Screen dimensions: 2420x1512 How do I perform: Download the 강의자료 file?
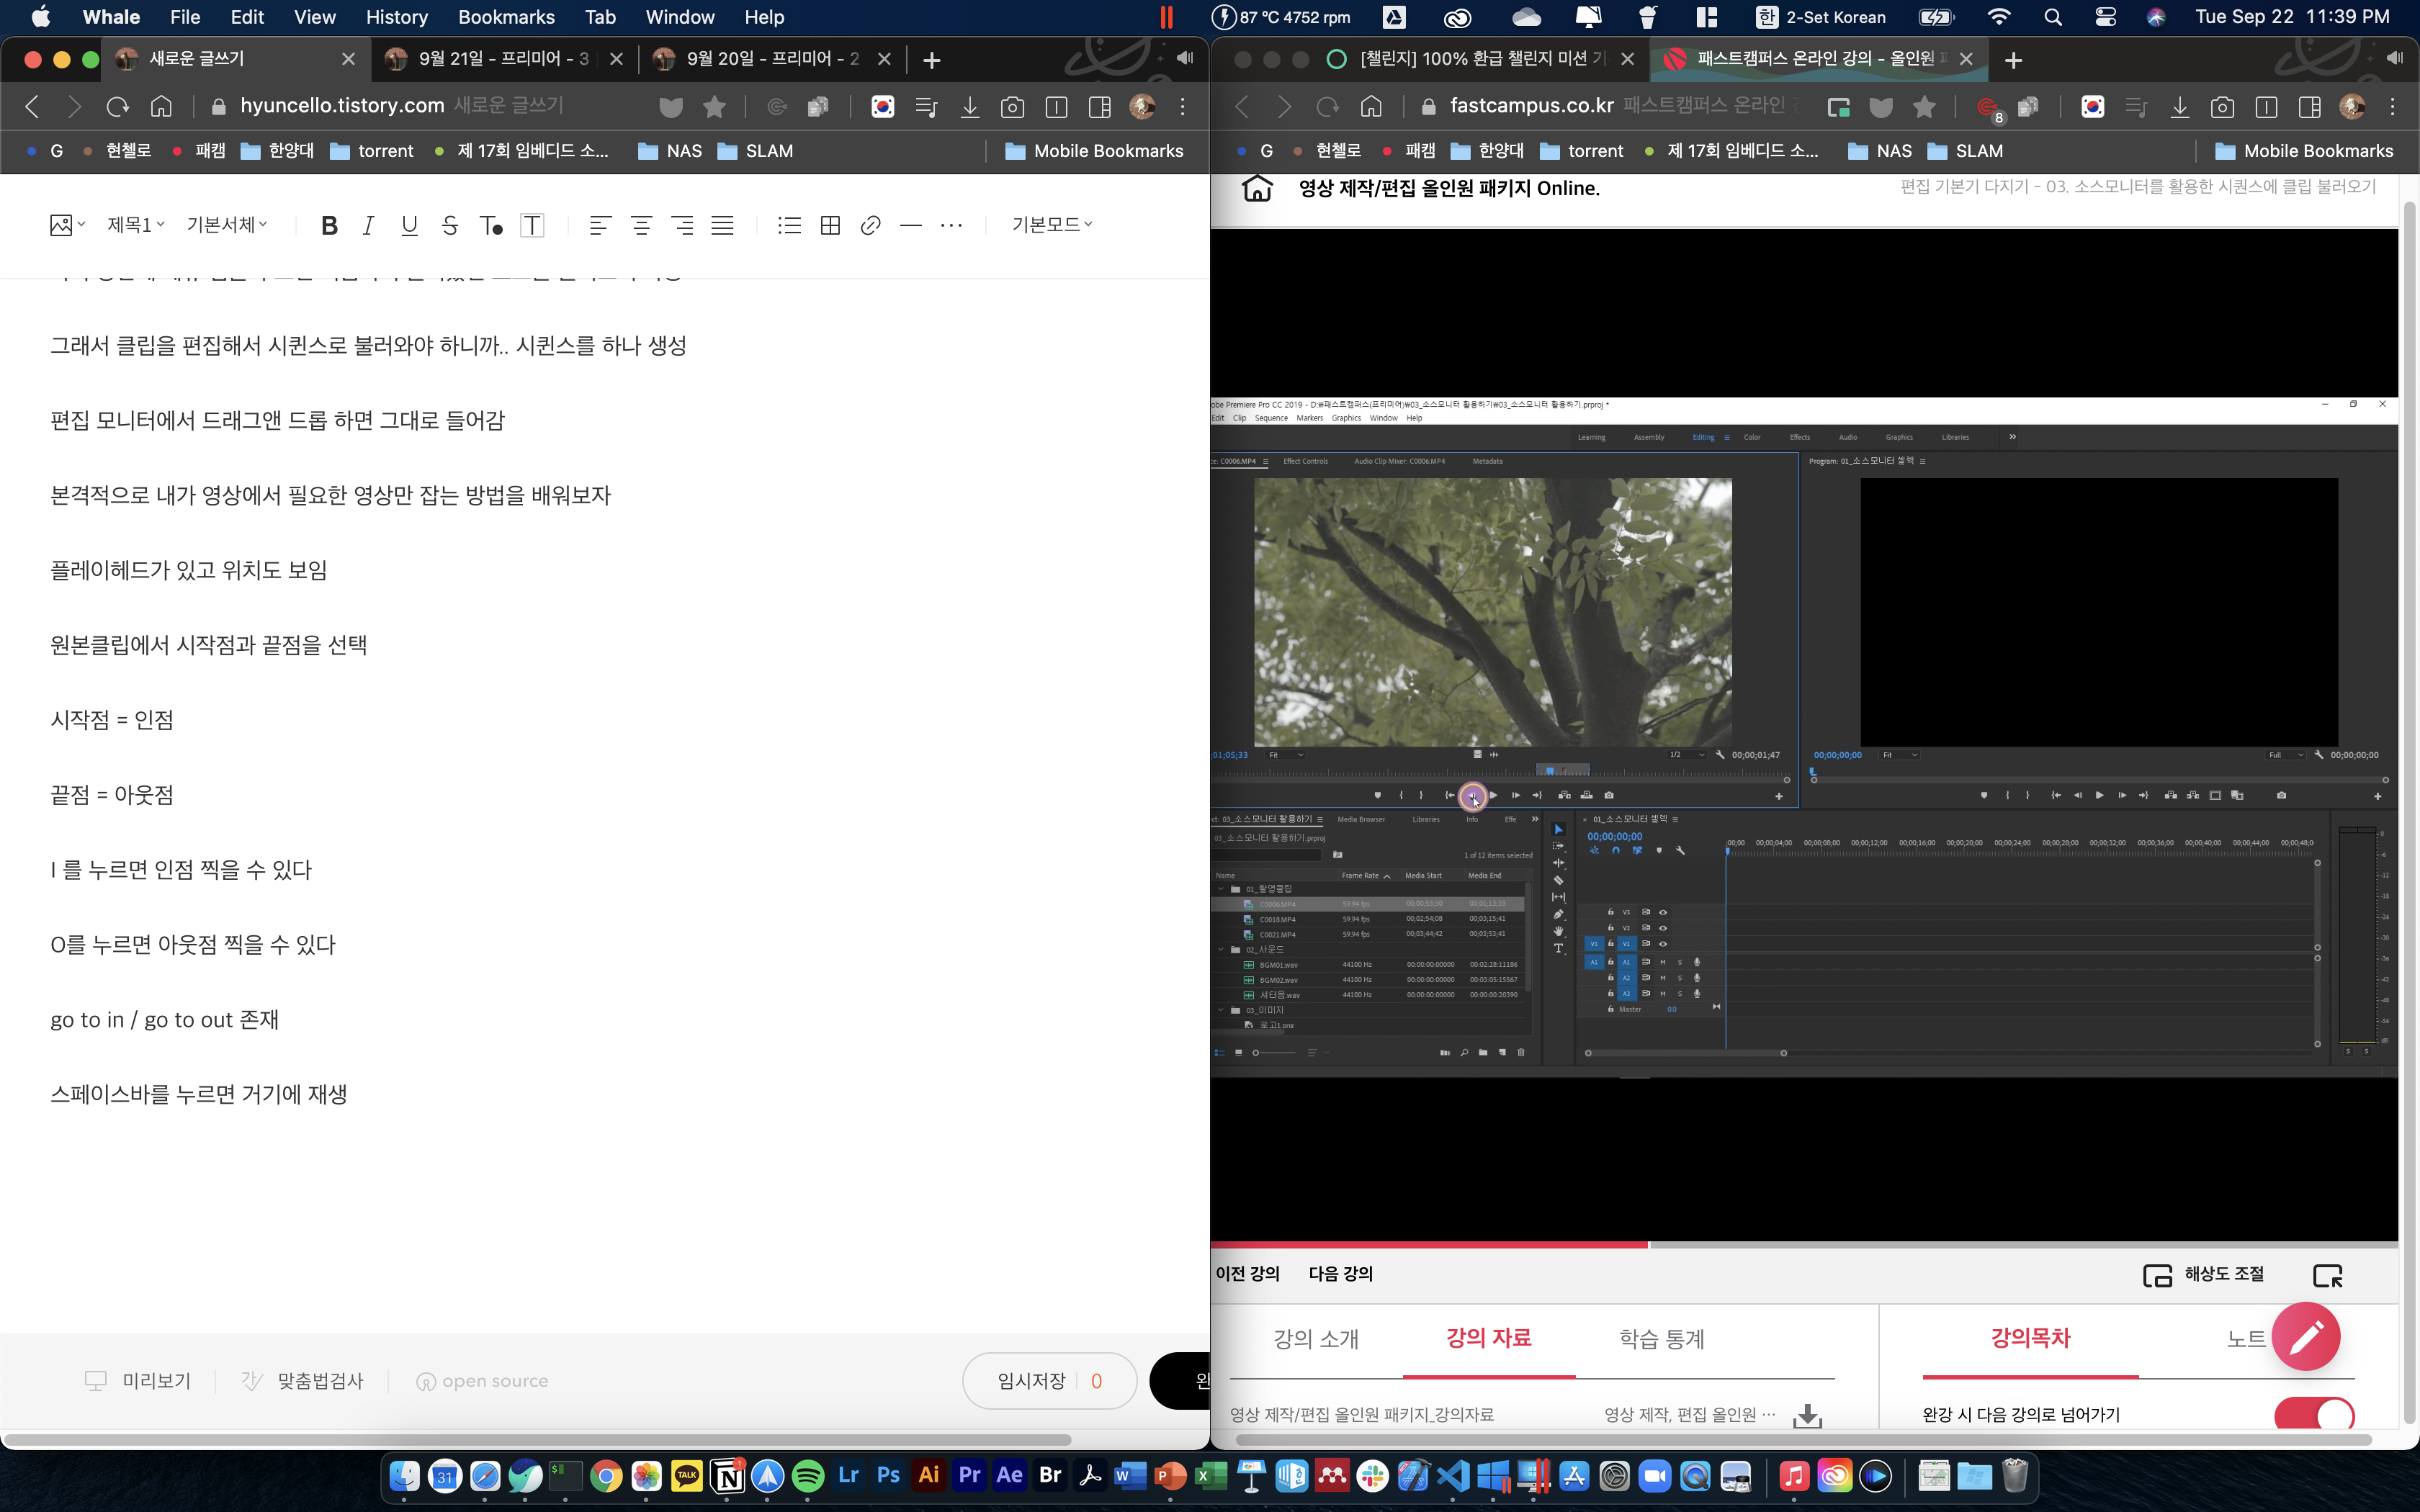click(1807, 1416)
